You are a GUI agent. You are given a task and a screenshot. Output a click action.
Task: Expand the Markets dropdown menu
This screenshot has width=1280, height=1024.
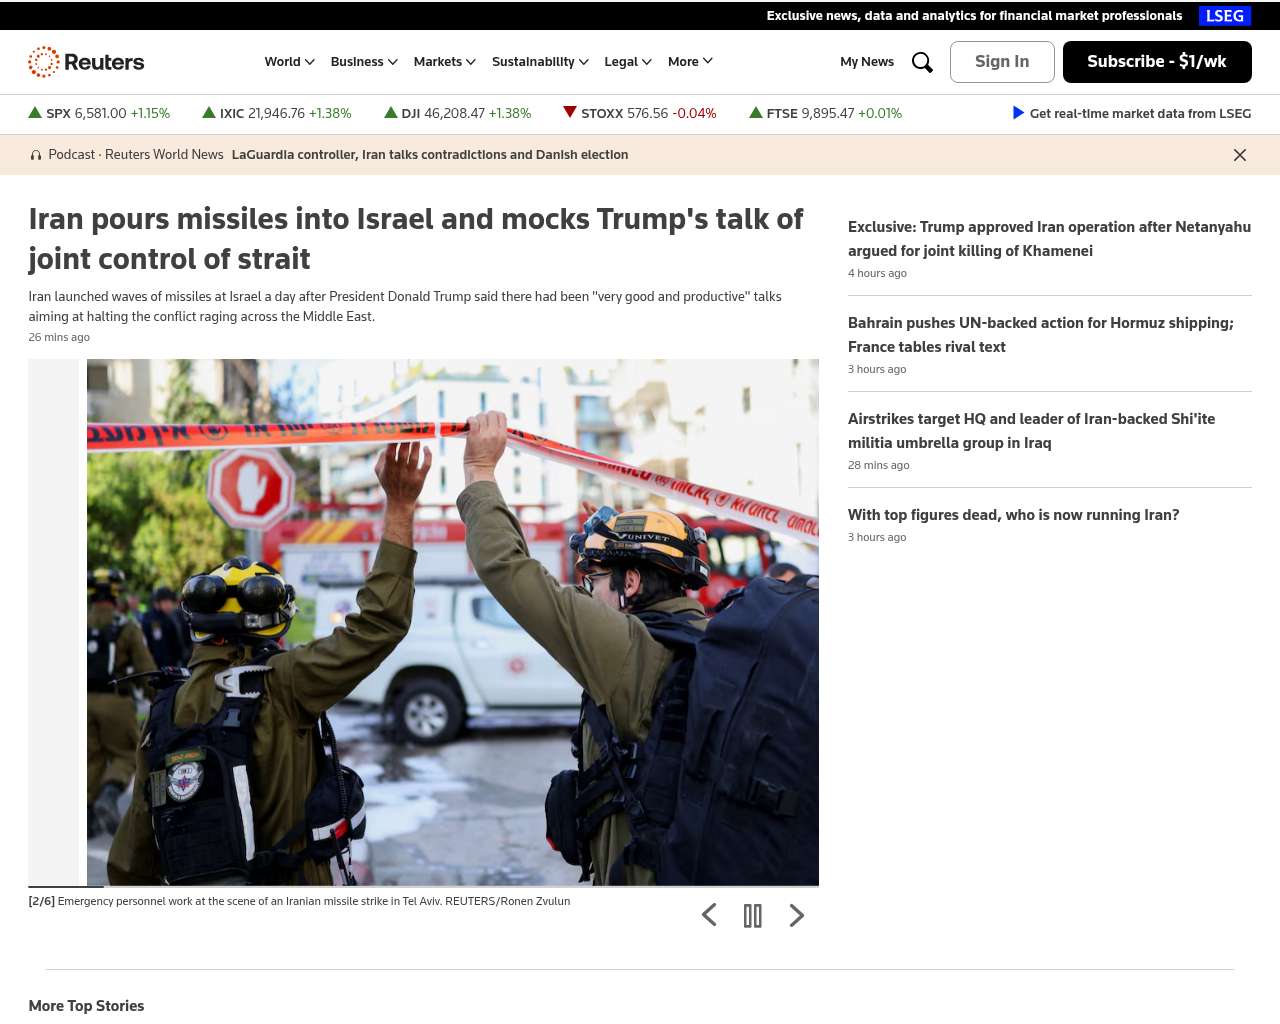(x=444, y=62)
